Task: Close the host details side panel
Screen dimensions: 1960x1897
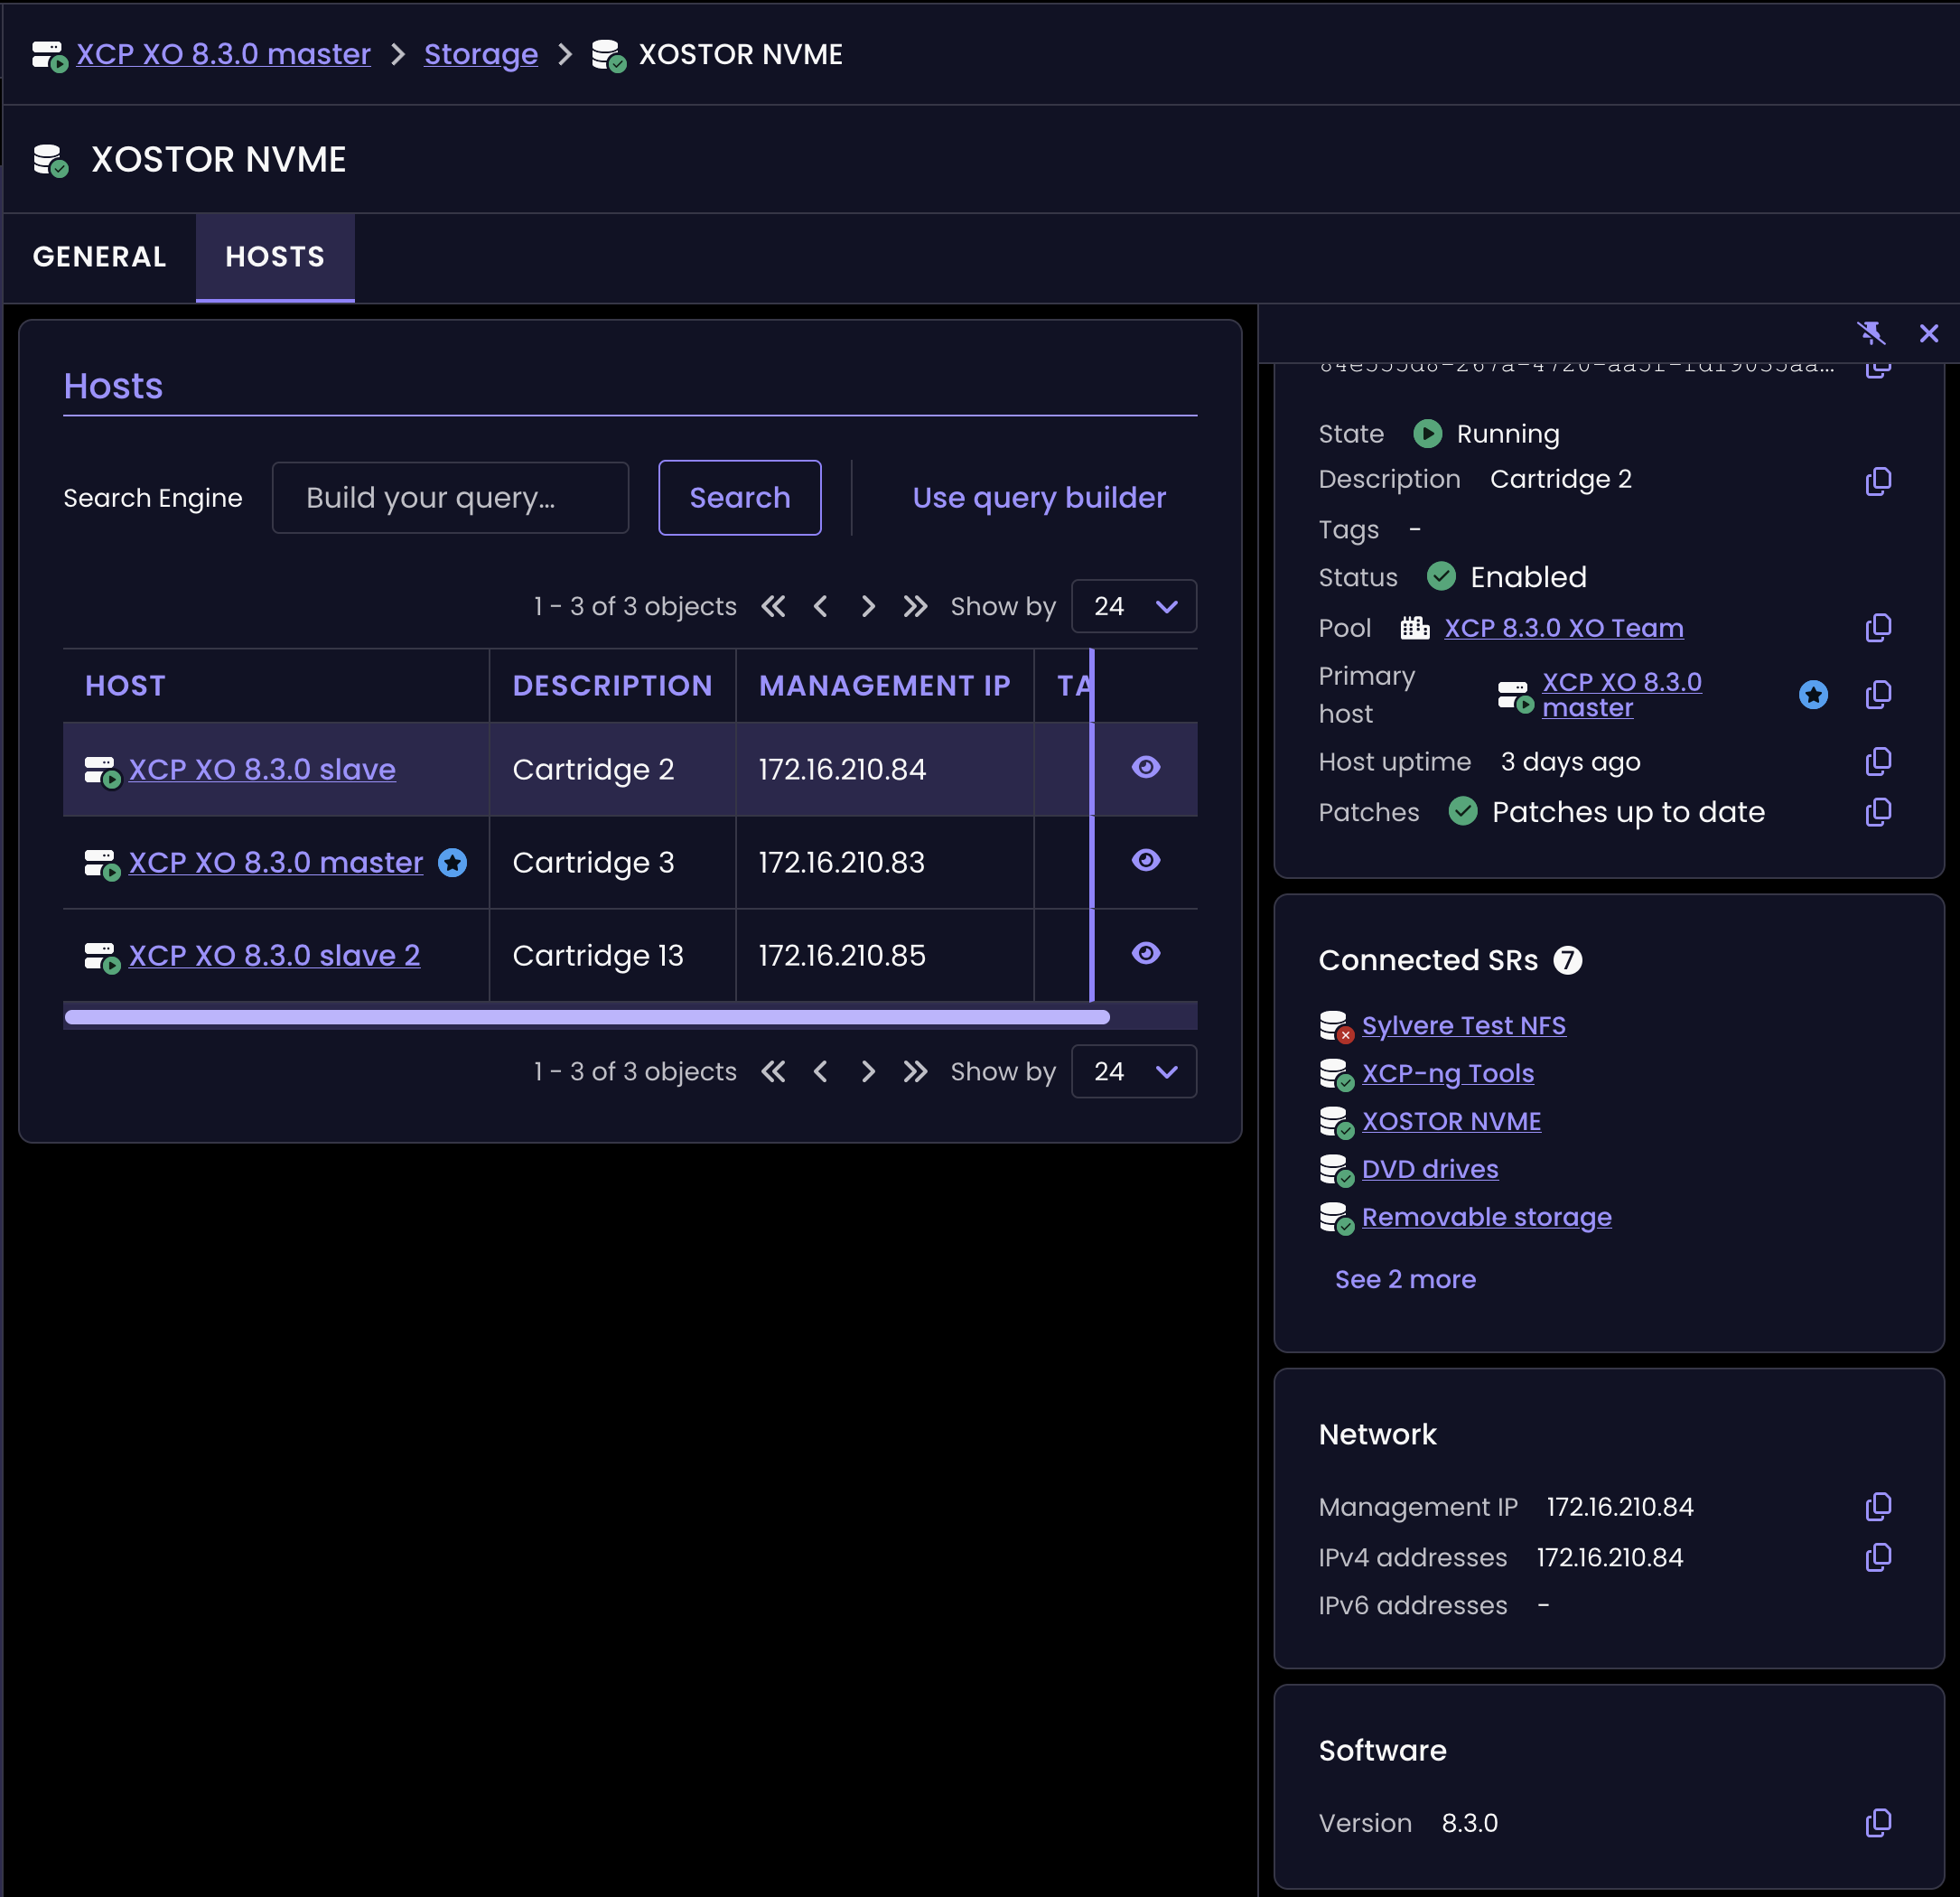Action: point(1928,333)
